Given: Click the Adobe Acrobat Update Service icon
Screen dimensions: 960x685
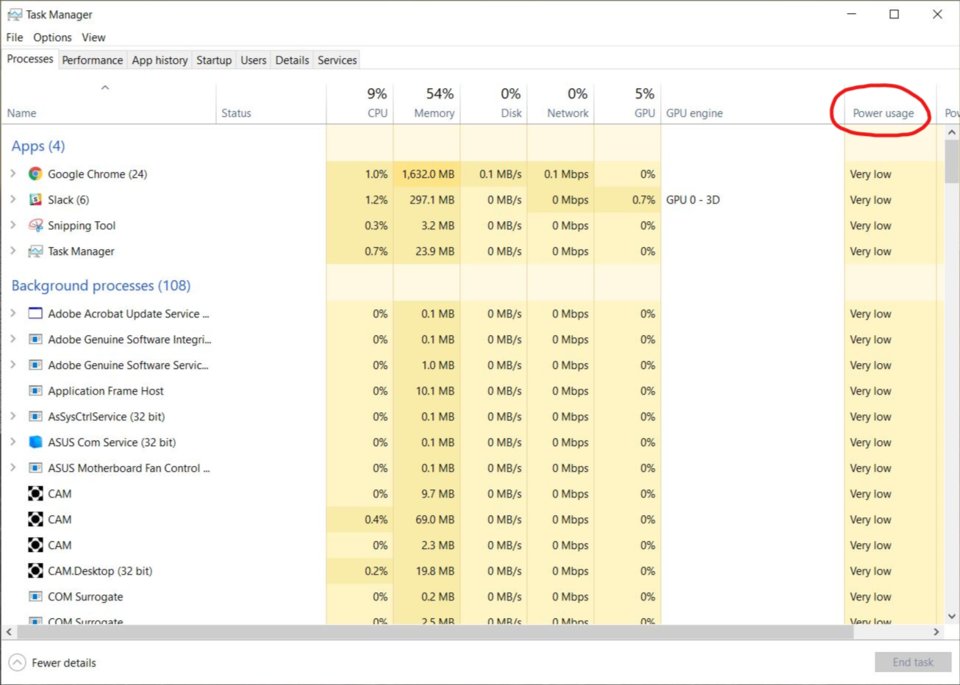Looking at the screenshot, I should pos(36,314).
